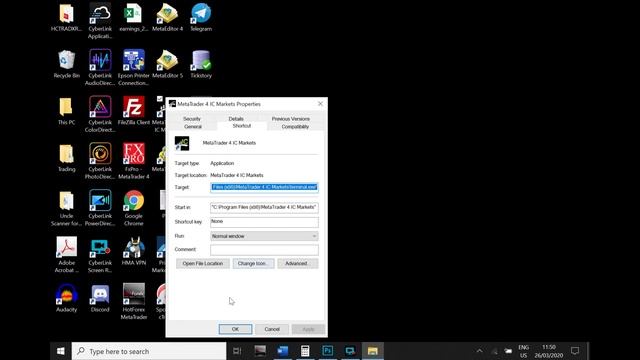Select the MetaEditor 5 desktop icon

point(167,64)
